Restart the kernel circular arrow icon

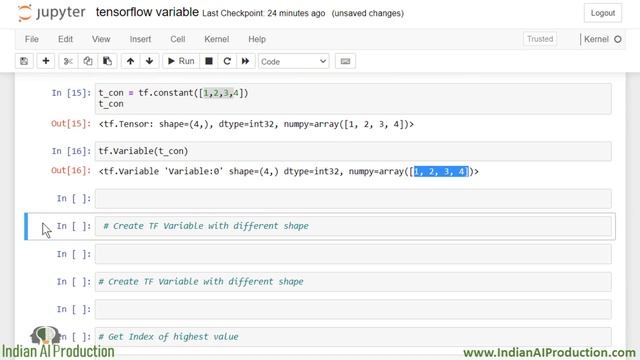(227, 61)
